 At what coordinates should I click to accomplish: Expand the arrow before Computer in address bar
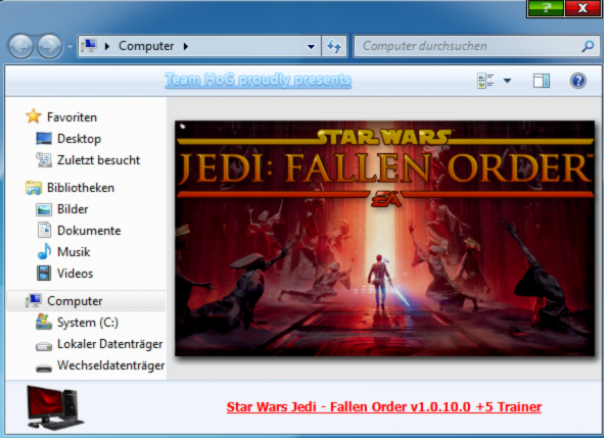coord(107,46)
